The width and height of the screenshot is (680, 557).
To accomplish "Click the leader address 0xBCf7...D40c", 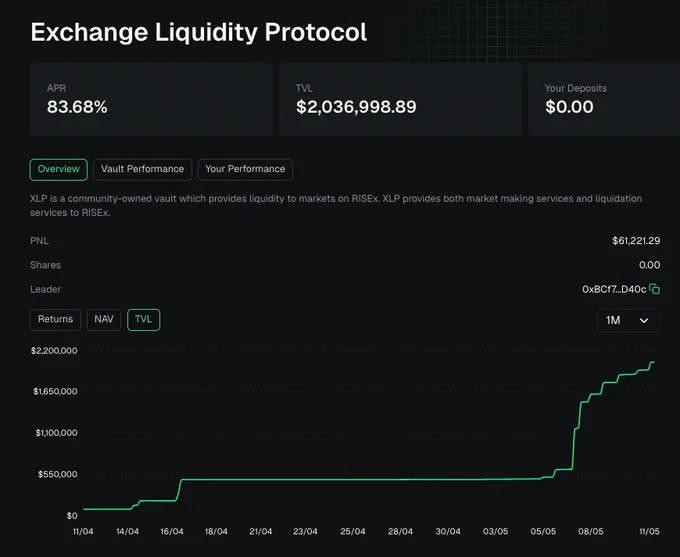I will click(x=614, y=289).
